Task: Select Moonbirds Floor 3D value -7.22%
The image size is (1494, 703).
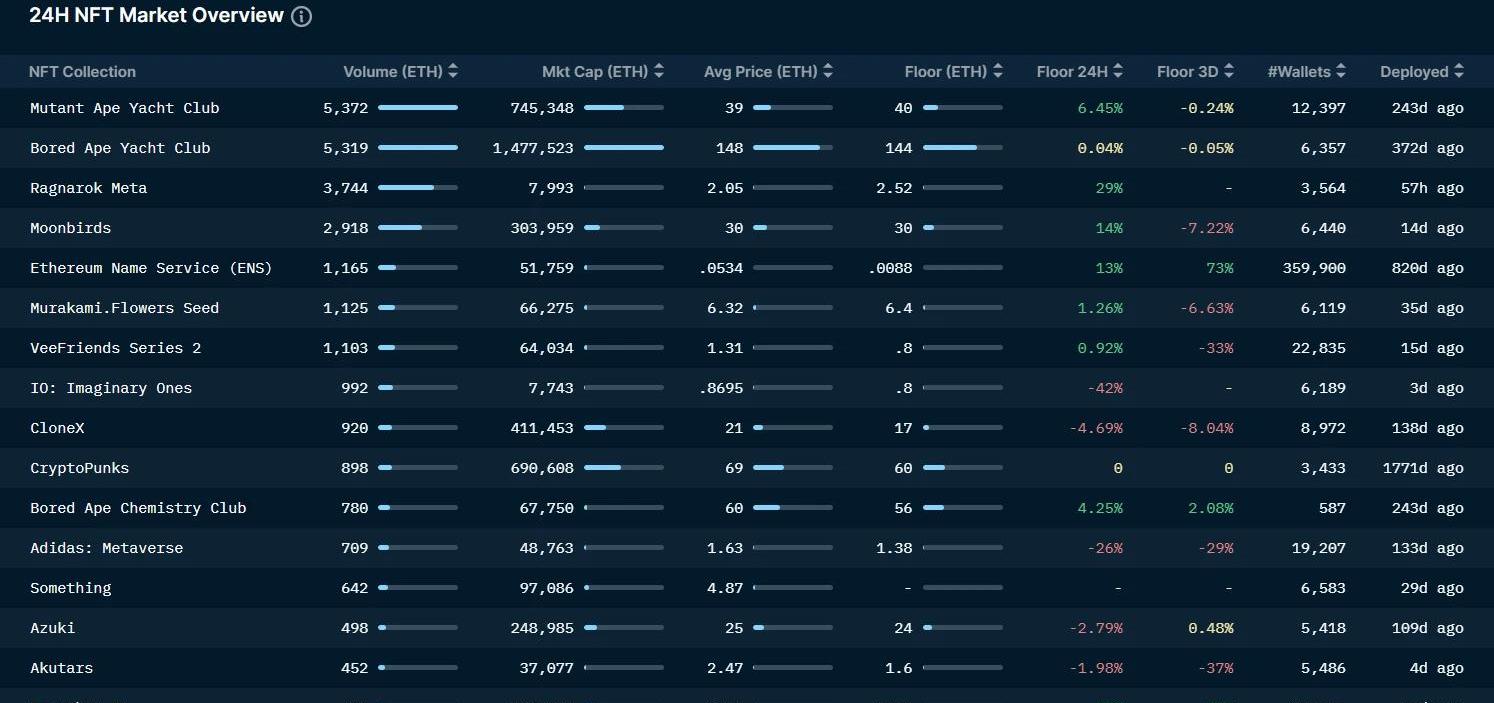Action: click(1207, 228)
